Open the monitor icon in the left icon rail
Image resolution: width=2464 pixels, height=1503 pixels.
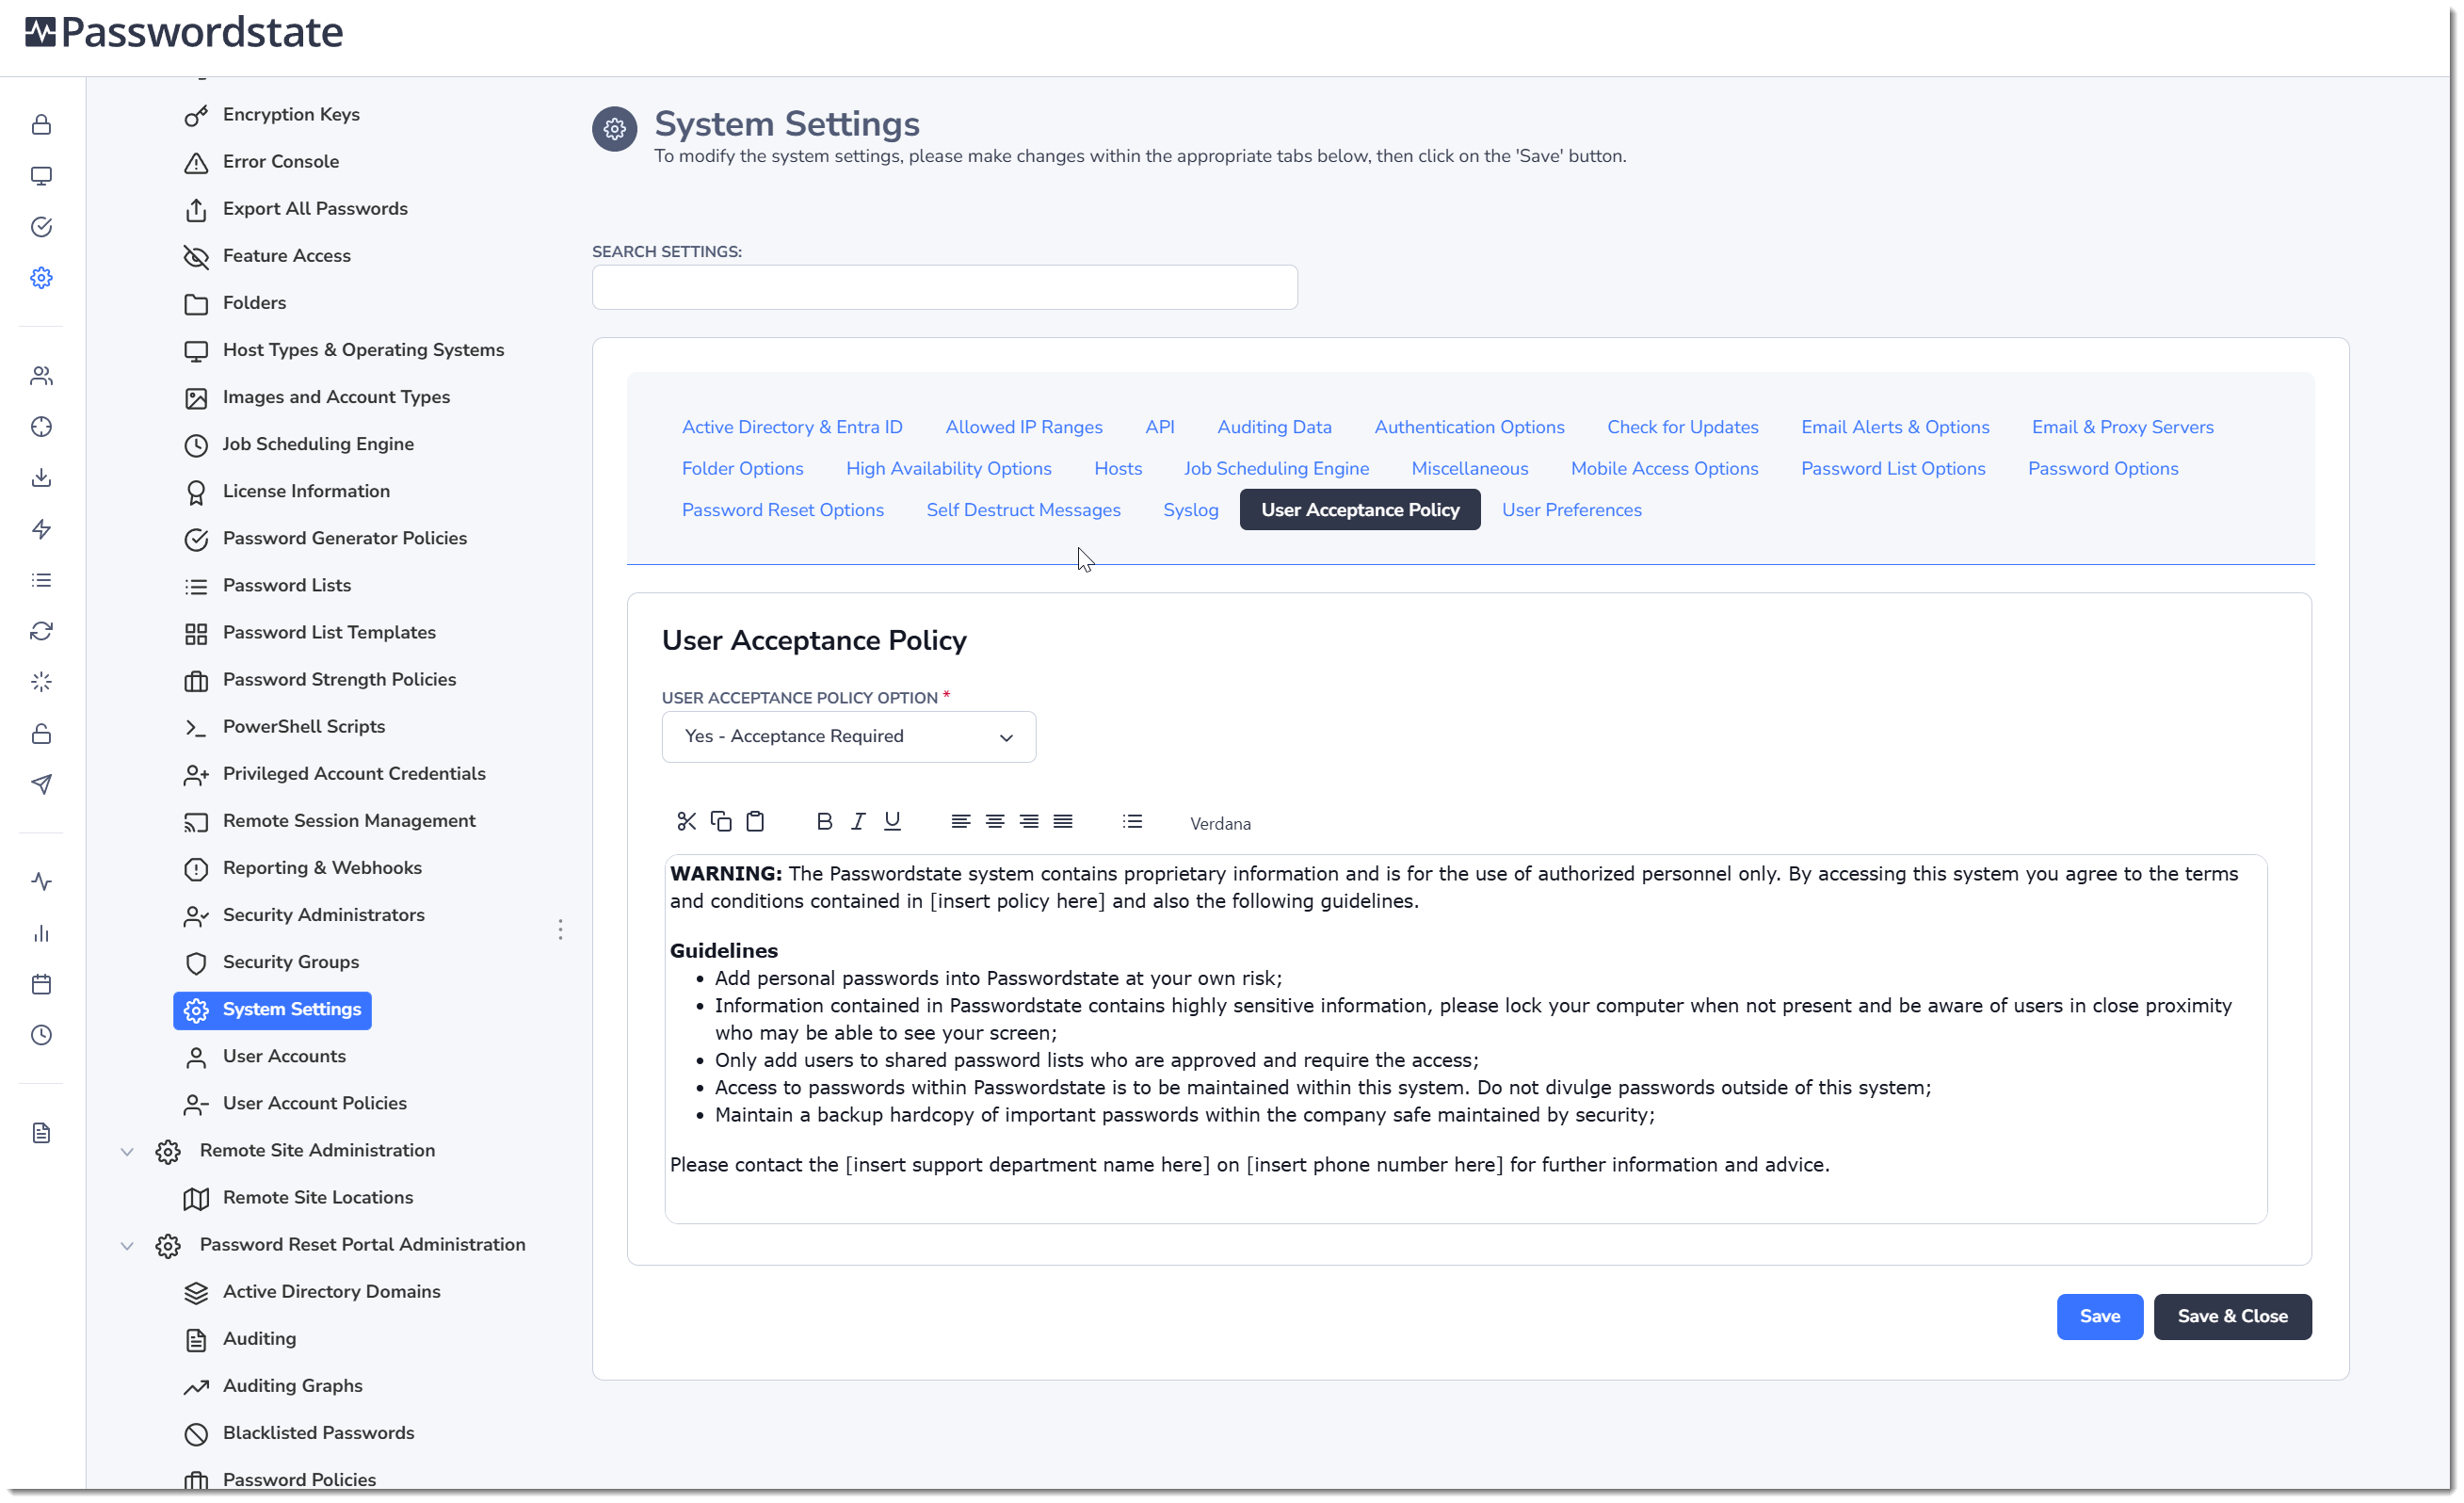tap(41, 176)
